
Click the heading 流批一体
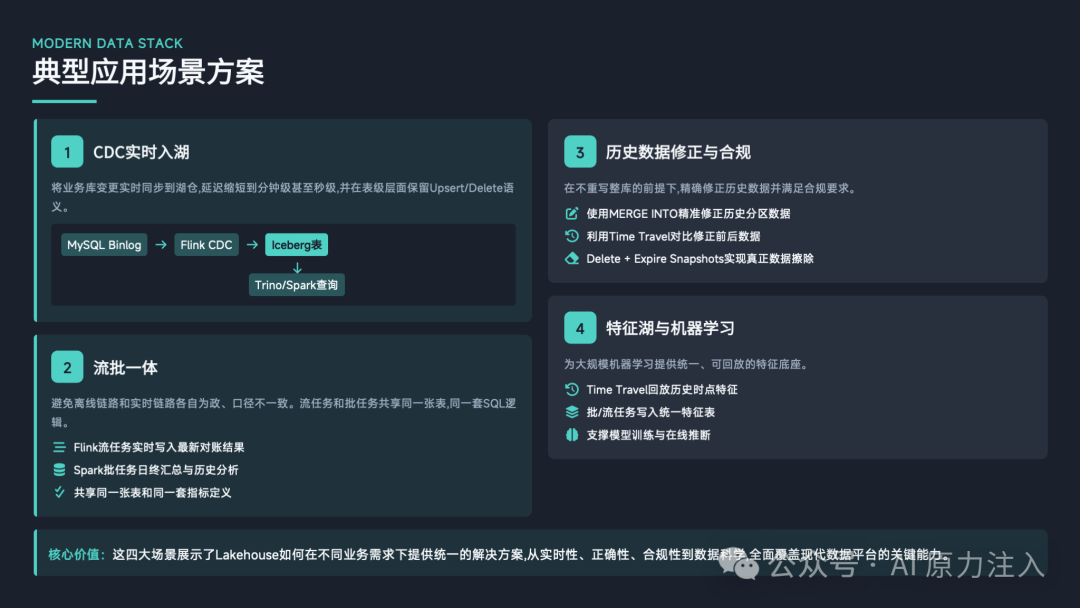click(125, 368)
